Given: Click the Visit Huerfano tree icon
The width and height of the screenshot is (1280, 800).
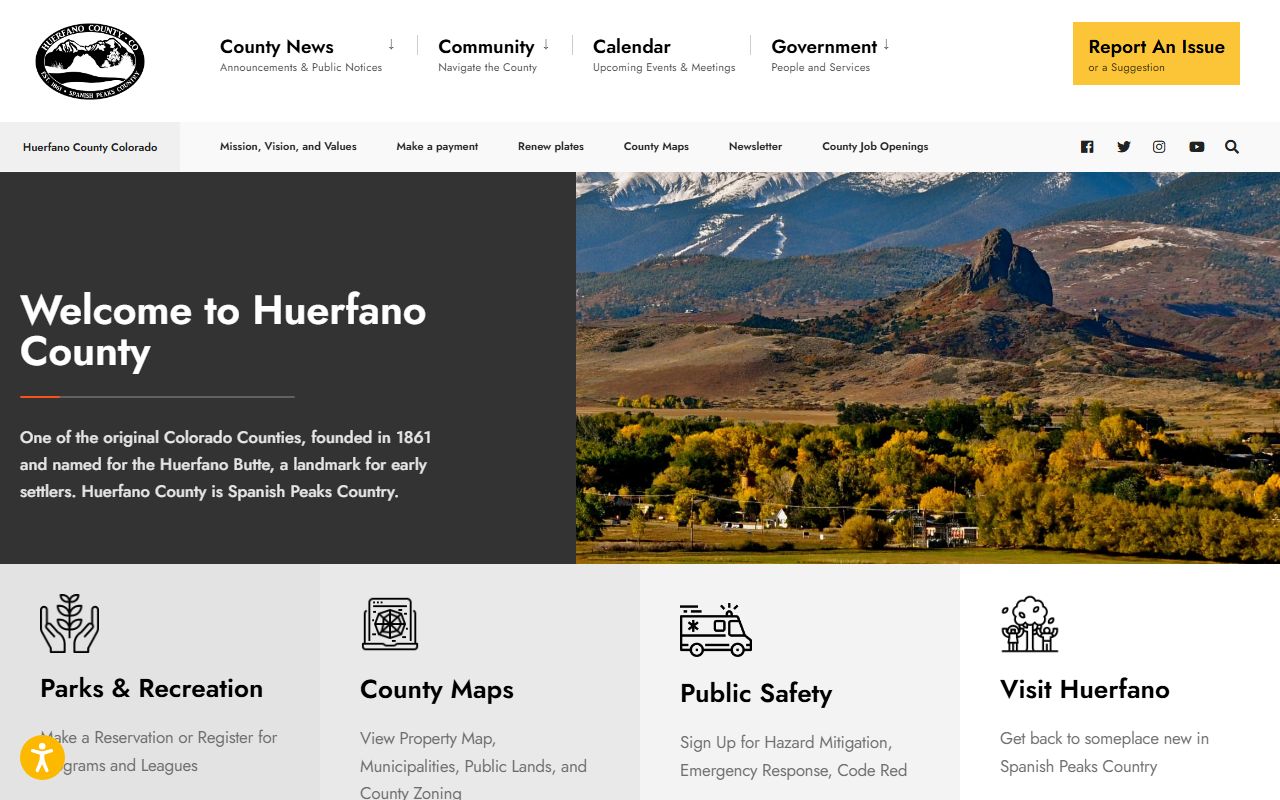Looking at the screenshot, I should point(1030,624).
